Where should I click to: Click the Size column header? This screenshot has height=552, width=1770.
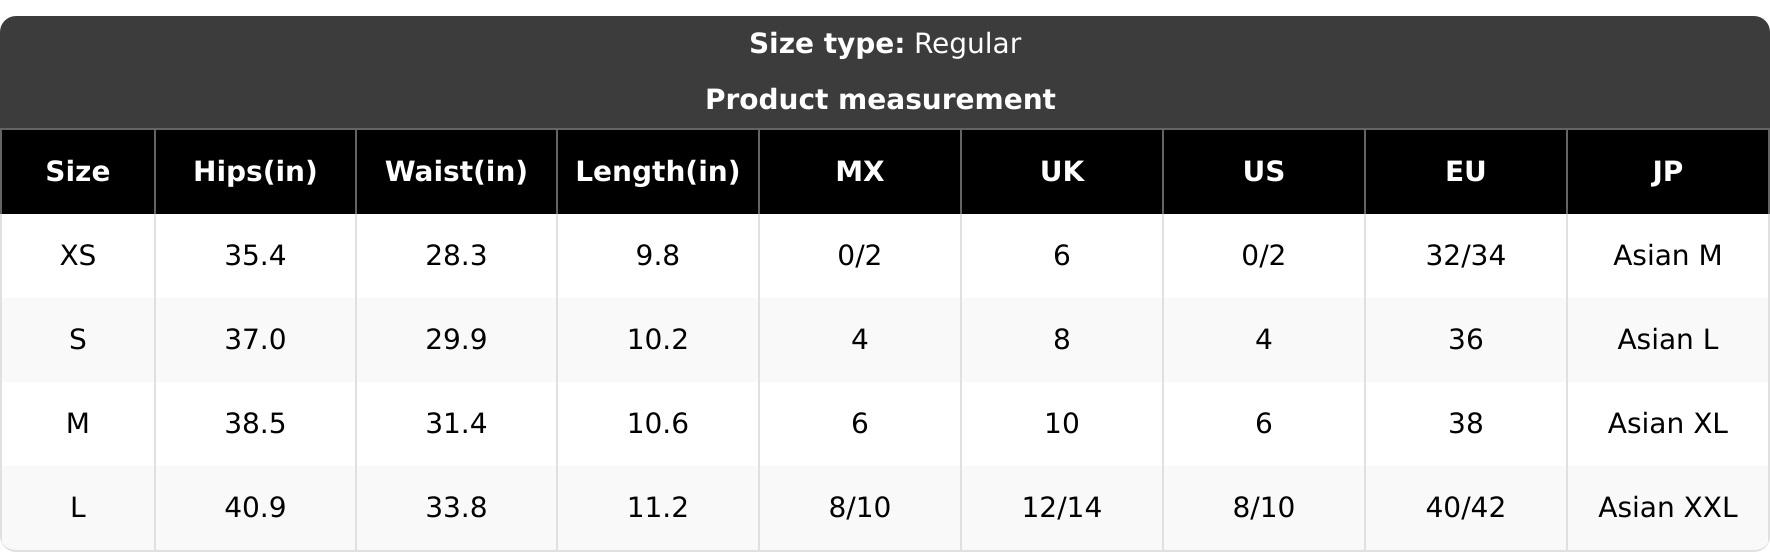pos(78,172)
